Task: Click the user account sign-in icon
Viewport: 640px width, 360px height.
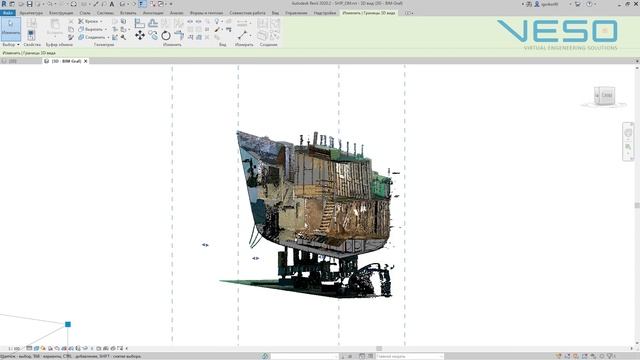Action: (537, 4)
